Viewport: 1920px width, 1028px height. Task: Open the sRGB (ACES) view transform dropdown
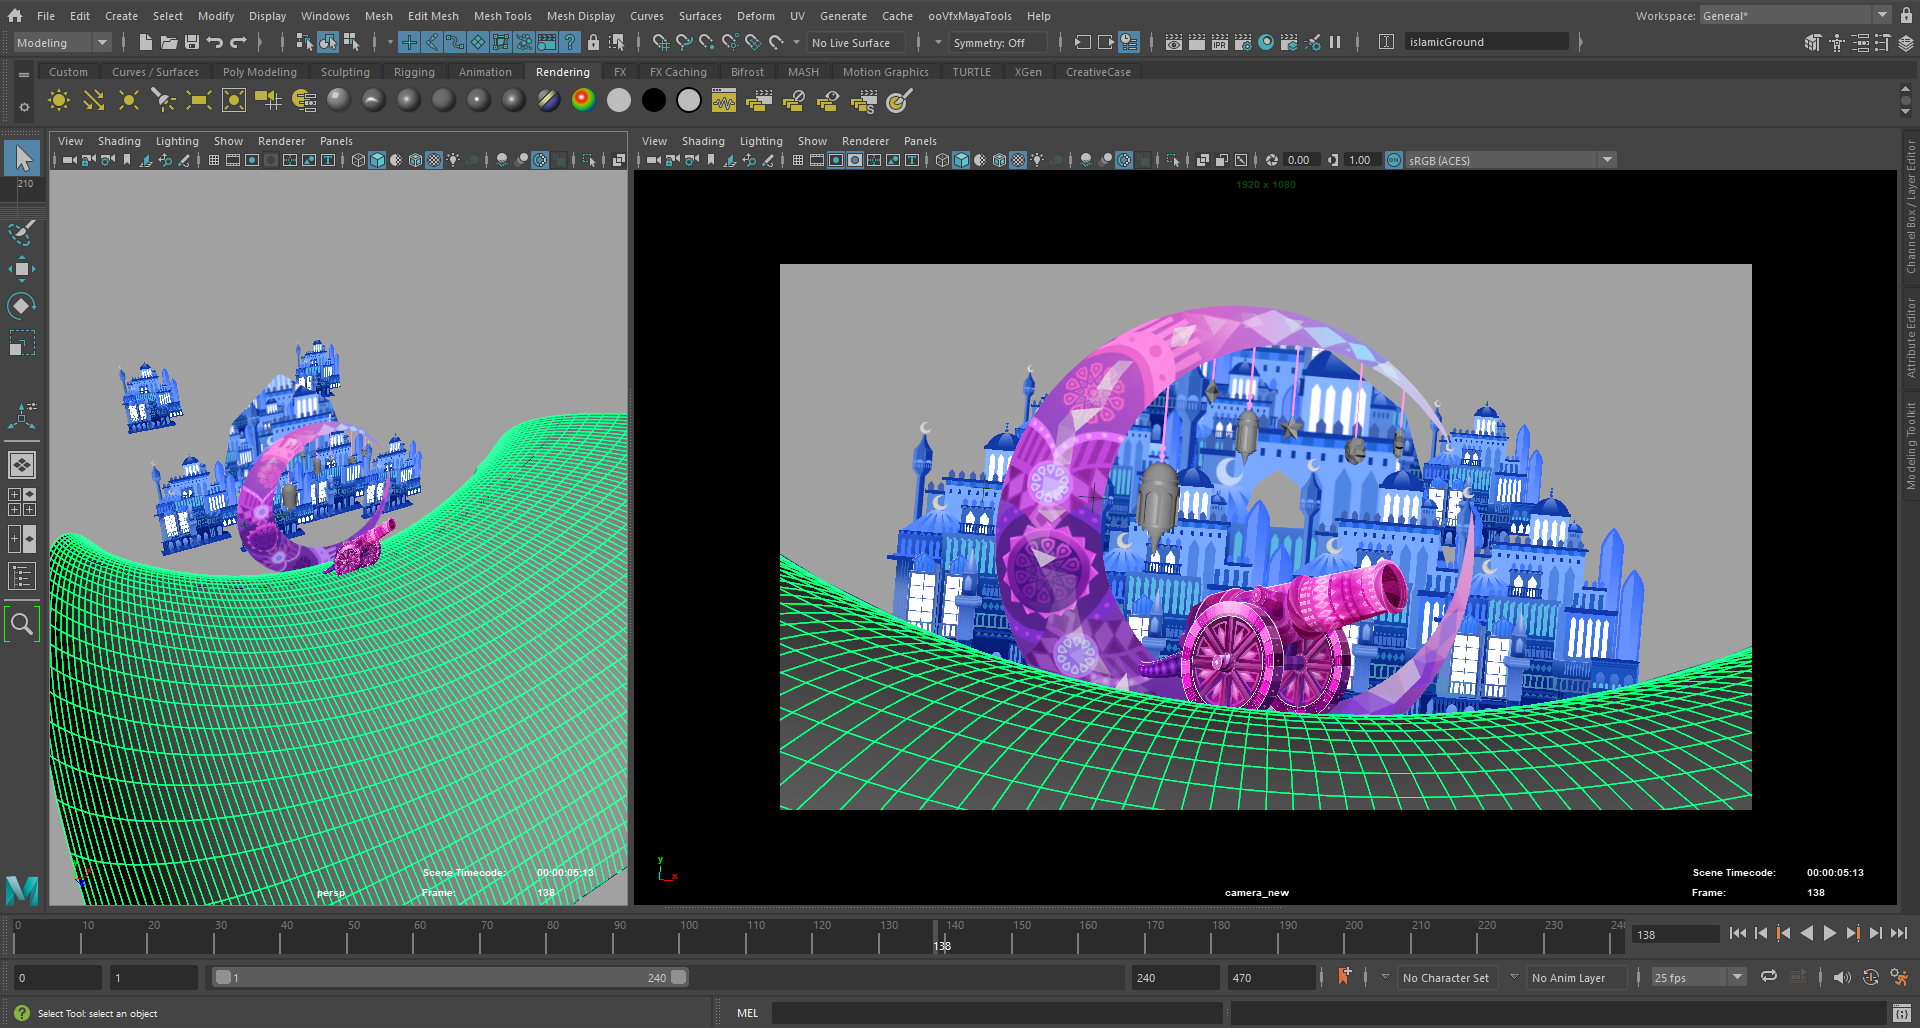point(1607,160)
